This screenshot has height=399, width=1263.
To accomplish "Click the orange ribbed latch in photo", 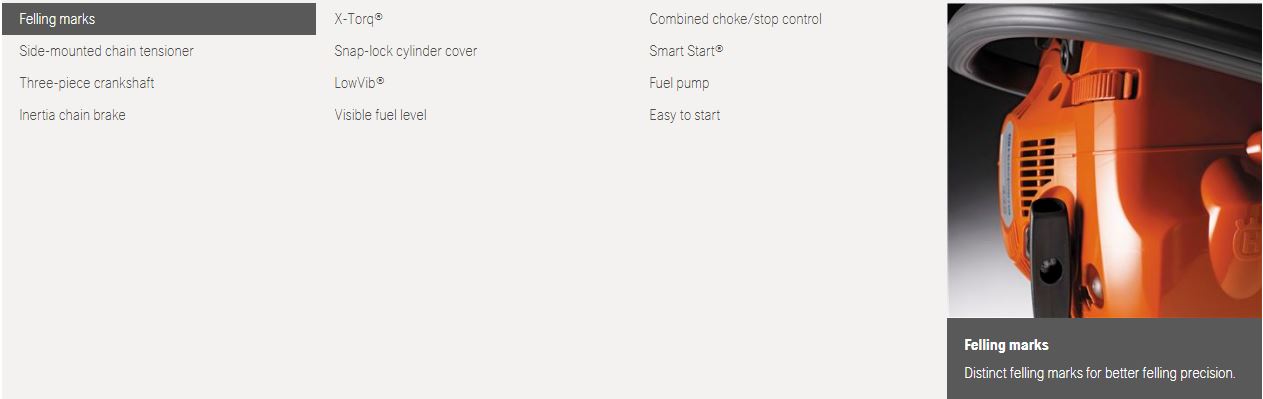I will pyautogui.click(x=1105, y=85).
